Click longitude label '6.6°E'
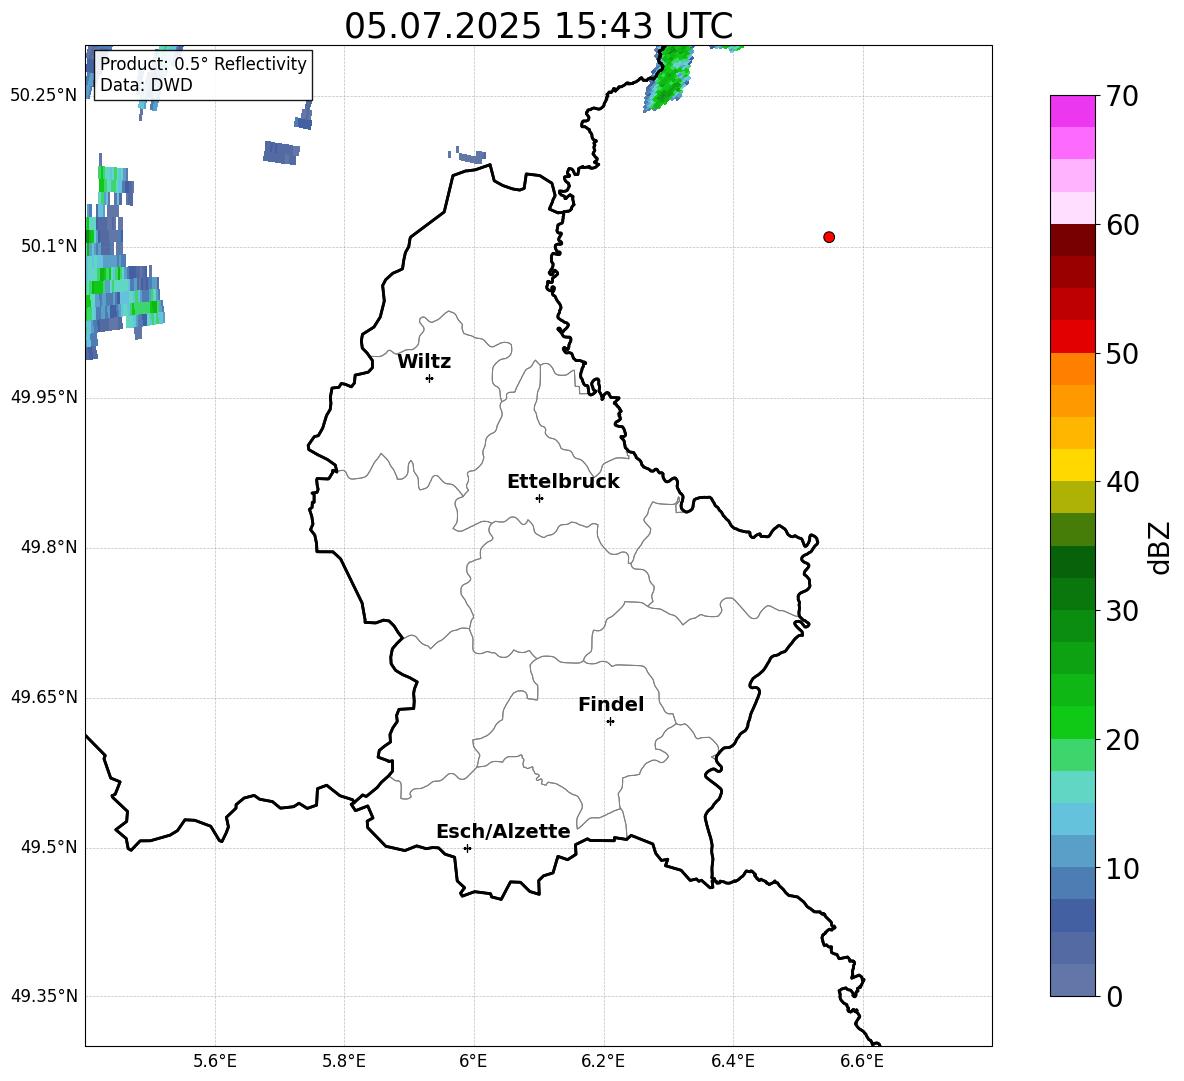This screenshot has height=1081, width=1184. pyautogui.click(x=862, y=1061)
